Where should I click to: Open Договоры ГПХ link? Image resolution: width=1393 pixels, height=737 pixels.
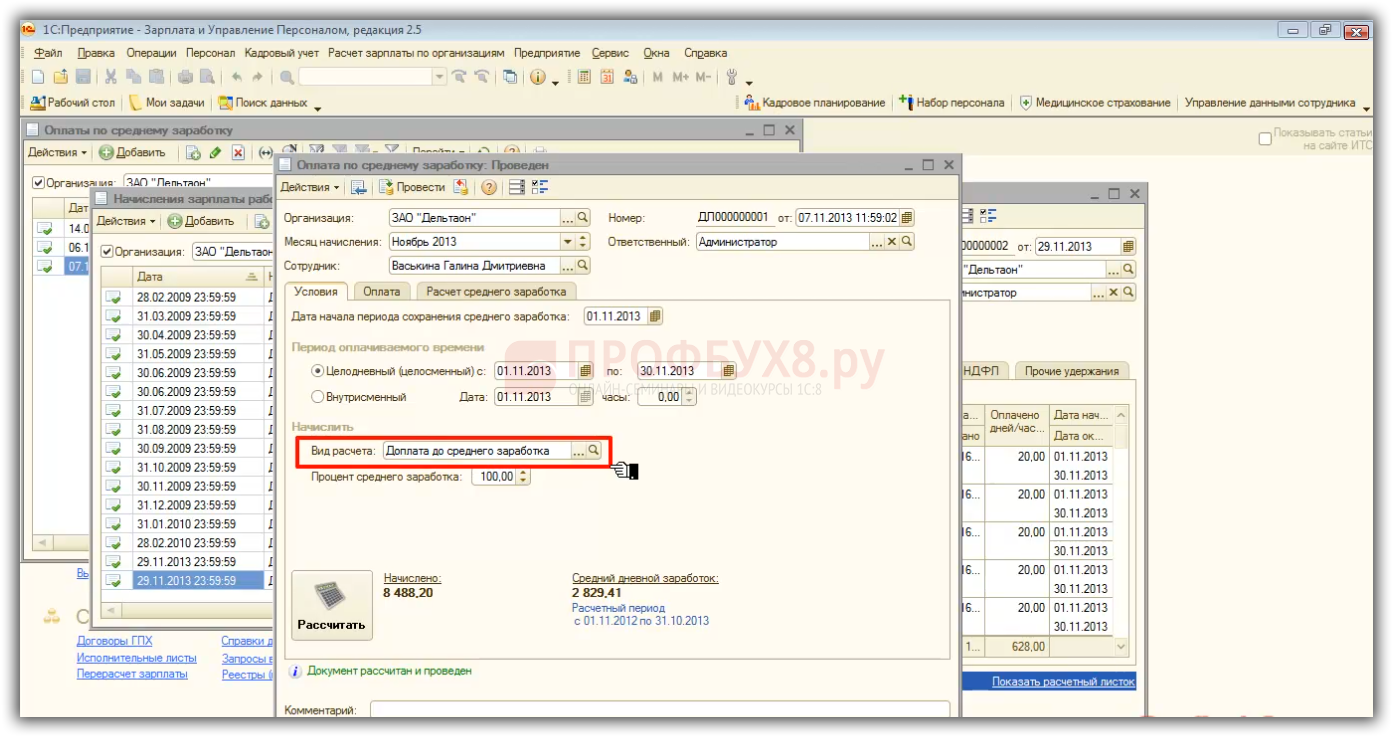coord(115,641)
